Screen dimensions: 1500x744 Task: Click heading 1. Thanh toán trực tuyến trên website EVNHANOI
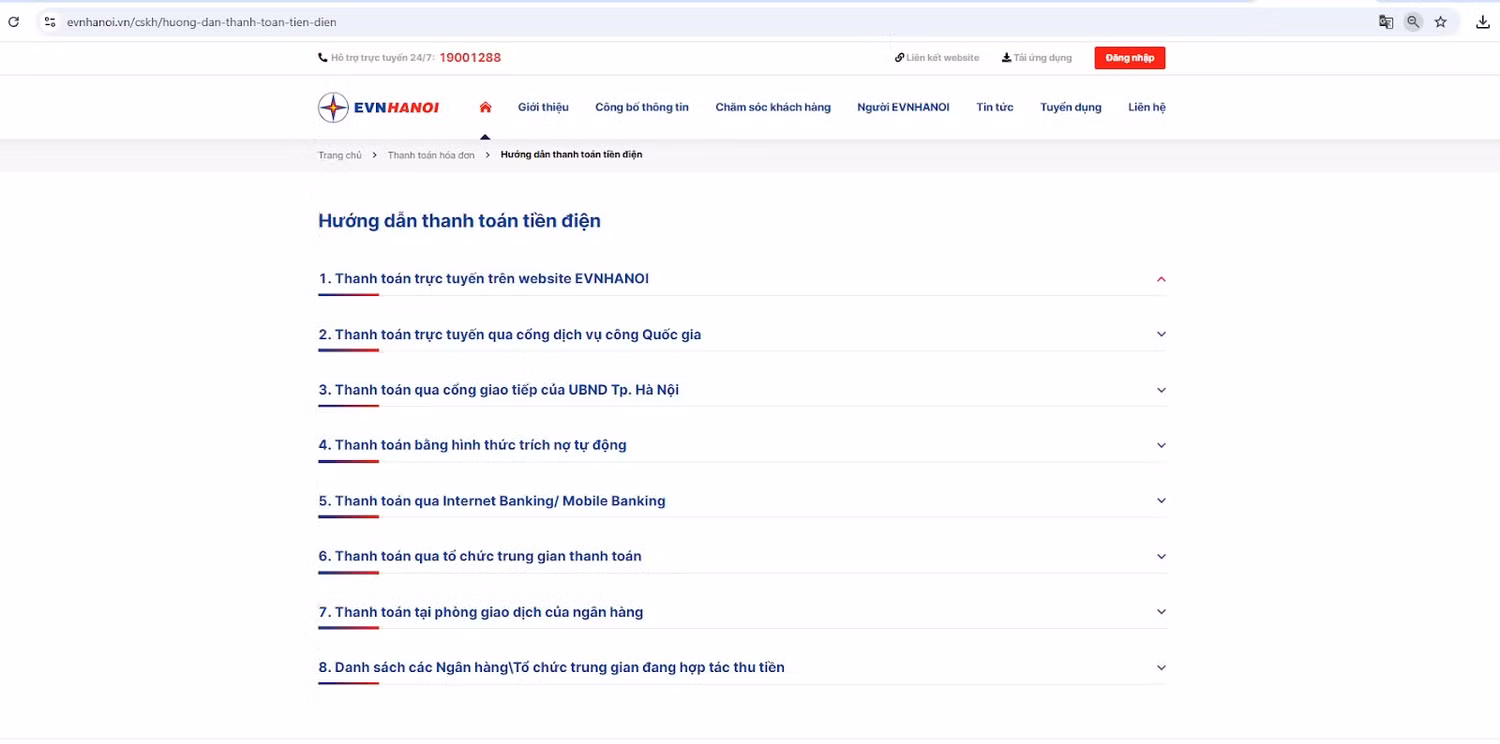pyautogui.click(x=484, y=279)
